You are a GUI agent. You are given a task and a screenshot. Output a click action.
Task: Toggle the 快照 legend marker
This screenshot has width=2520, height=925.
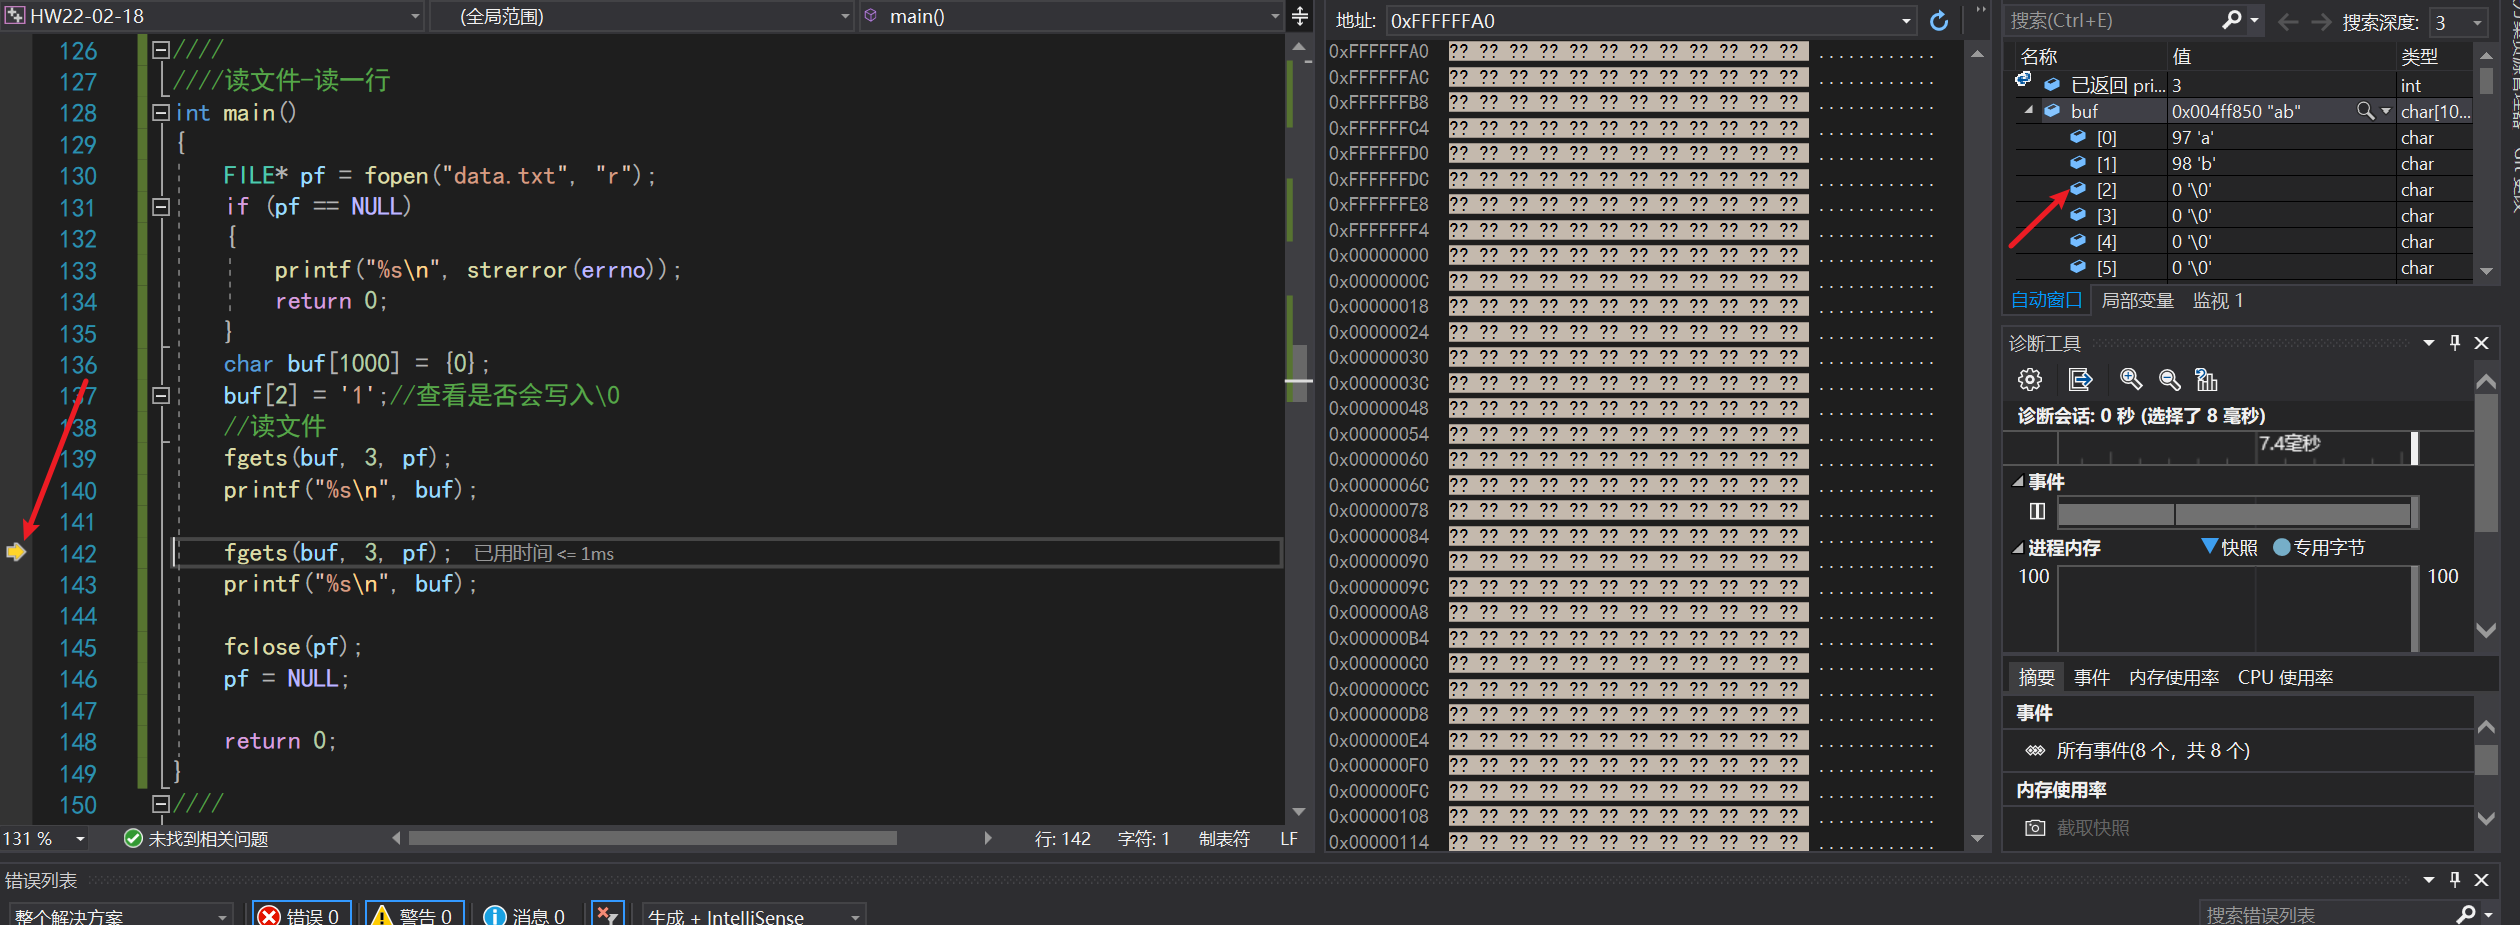click(x=2210, y=547)
